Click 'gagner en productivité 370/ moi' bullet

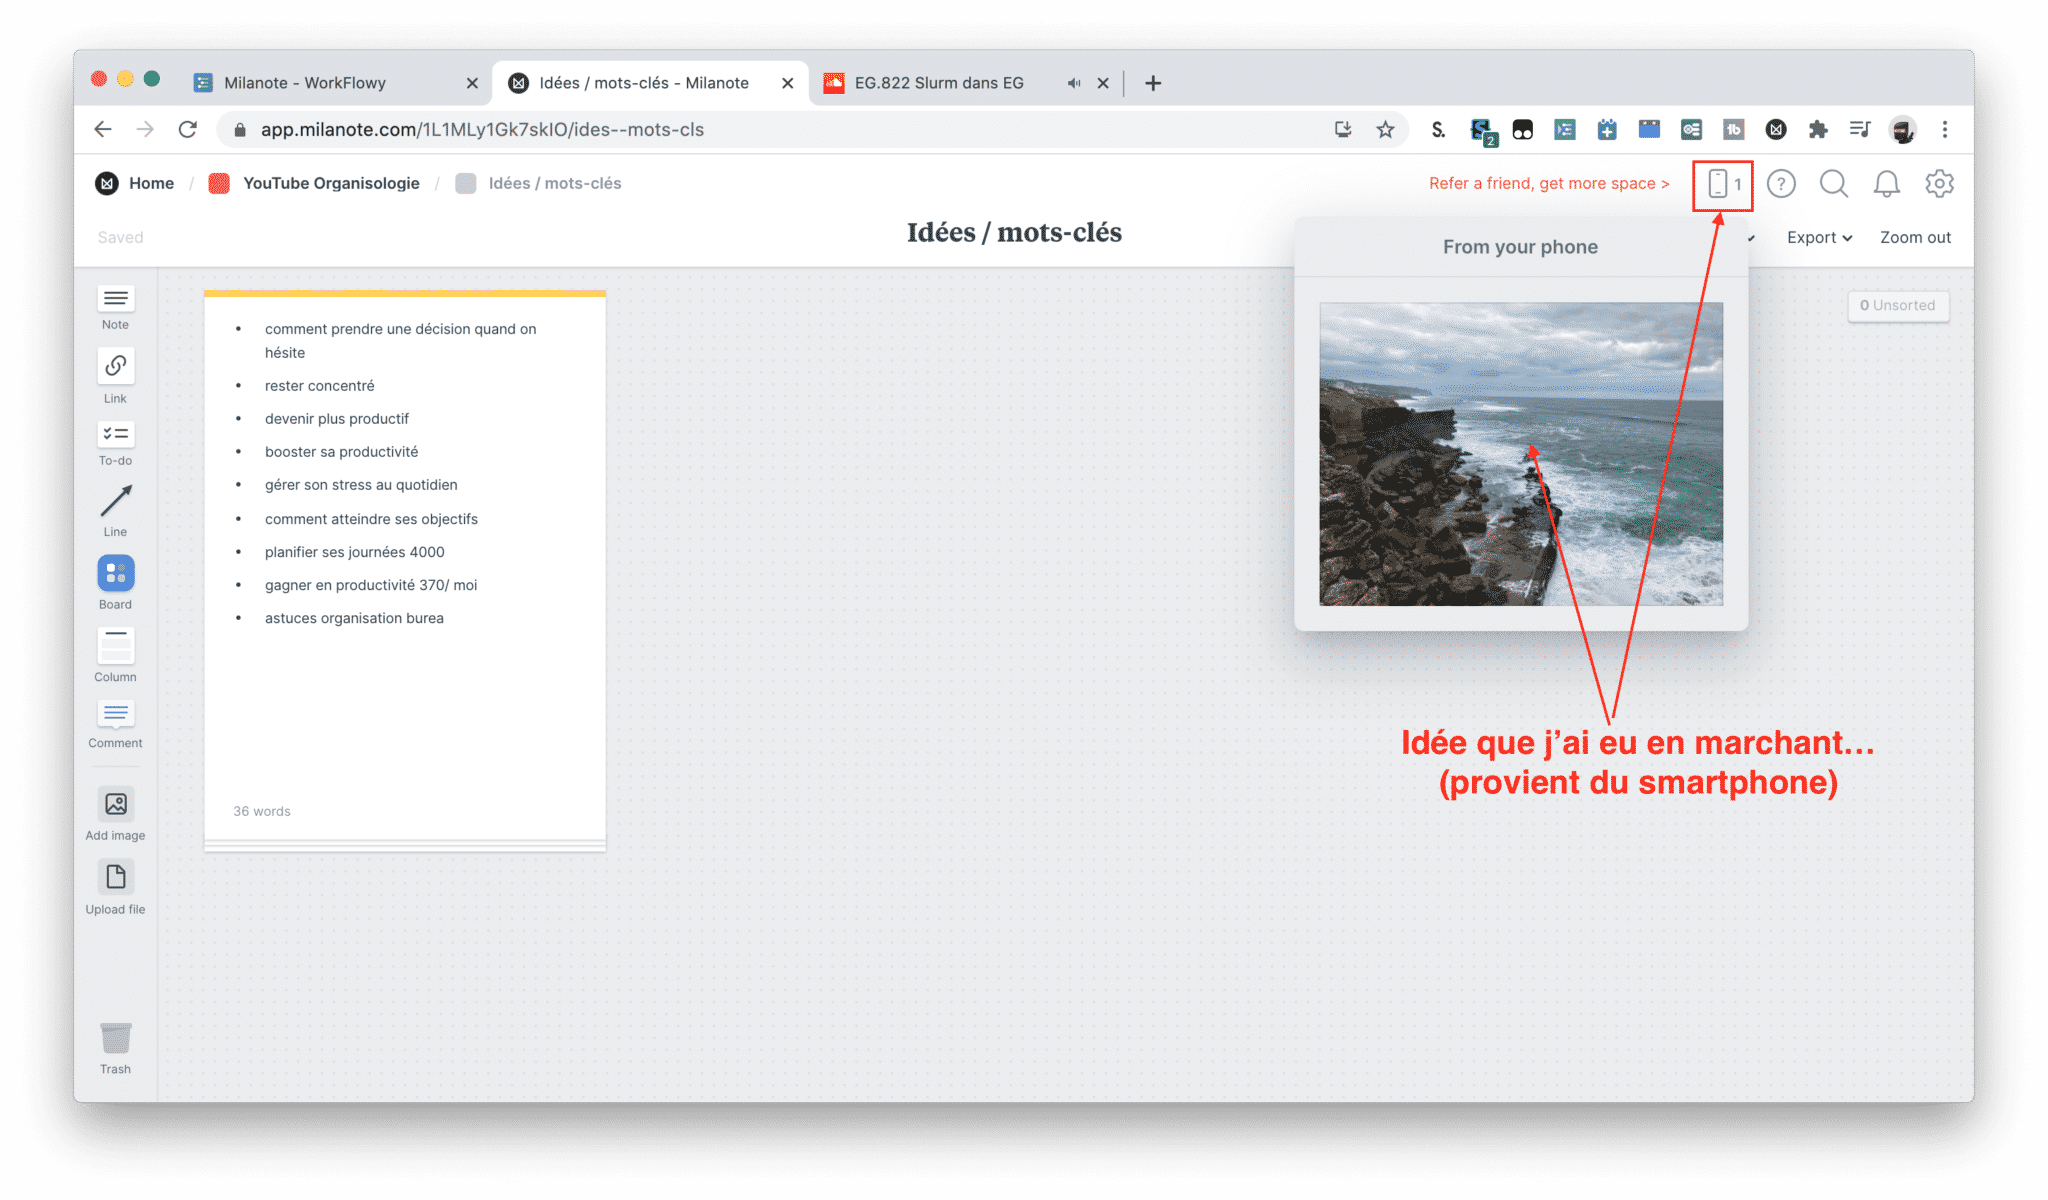371,585
